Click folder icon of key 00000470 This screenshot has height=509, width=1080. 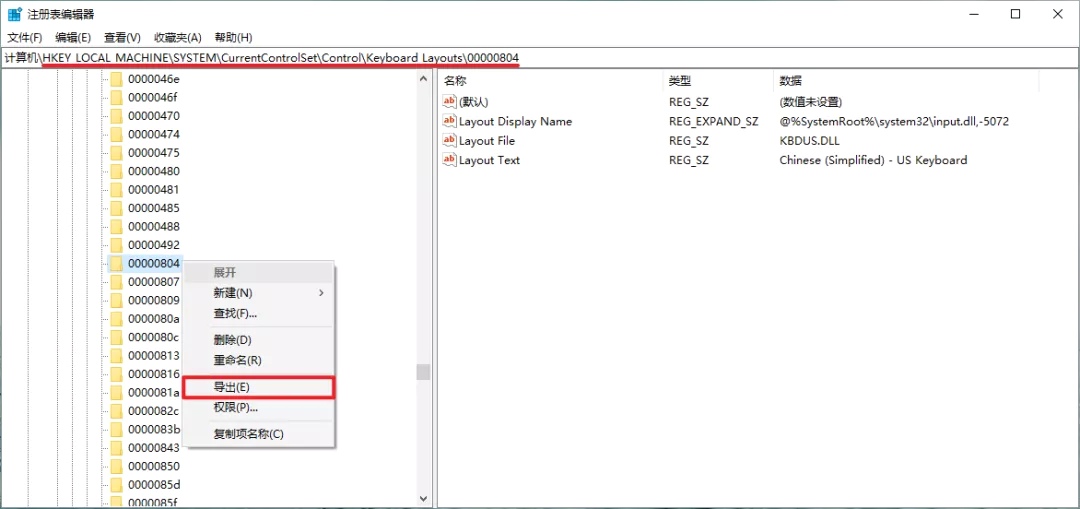[x=116, y=116]
